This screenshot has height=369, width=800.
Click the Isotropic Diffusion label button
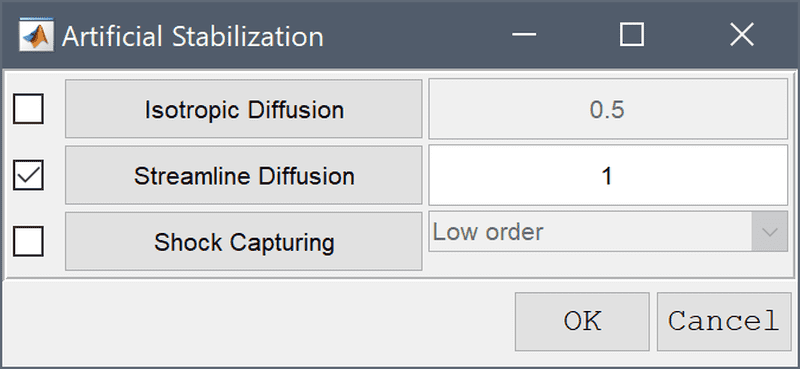point(243,109)
